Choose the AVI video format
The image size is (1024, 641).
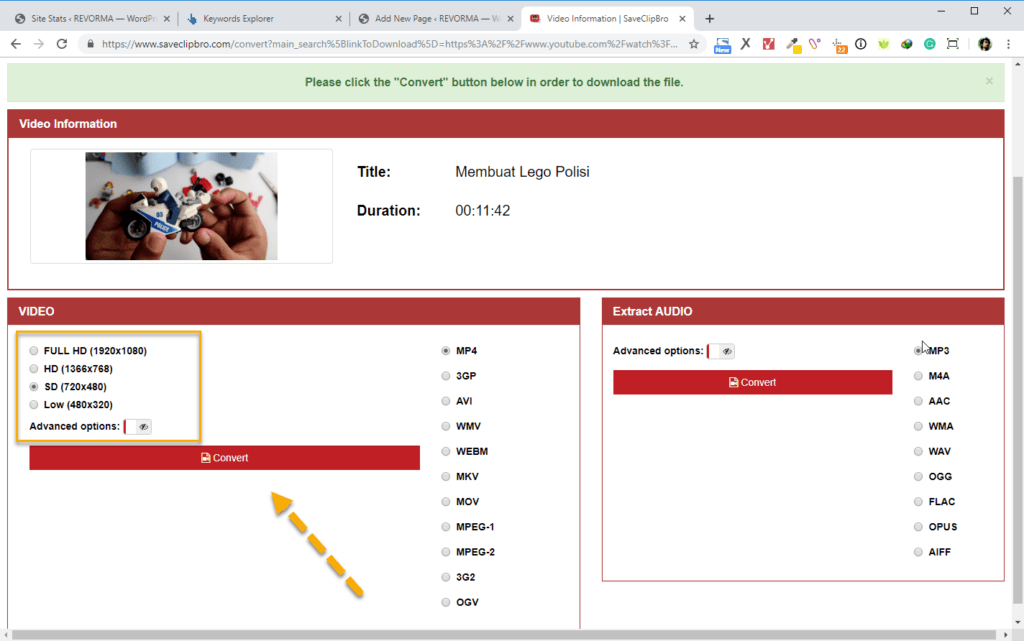point(445,400)
